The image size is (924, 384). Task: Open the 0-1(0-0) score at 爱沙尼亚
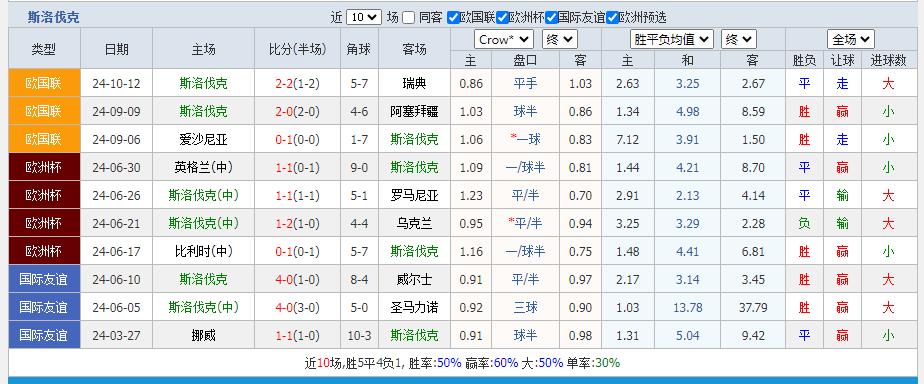coord(298,140)
